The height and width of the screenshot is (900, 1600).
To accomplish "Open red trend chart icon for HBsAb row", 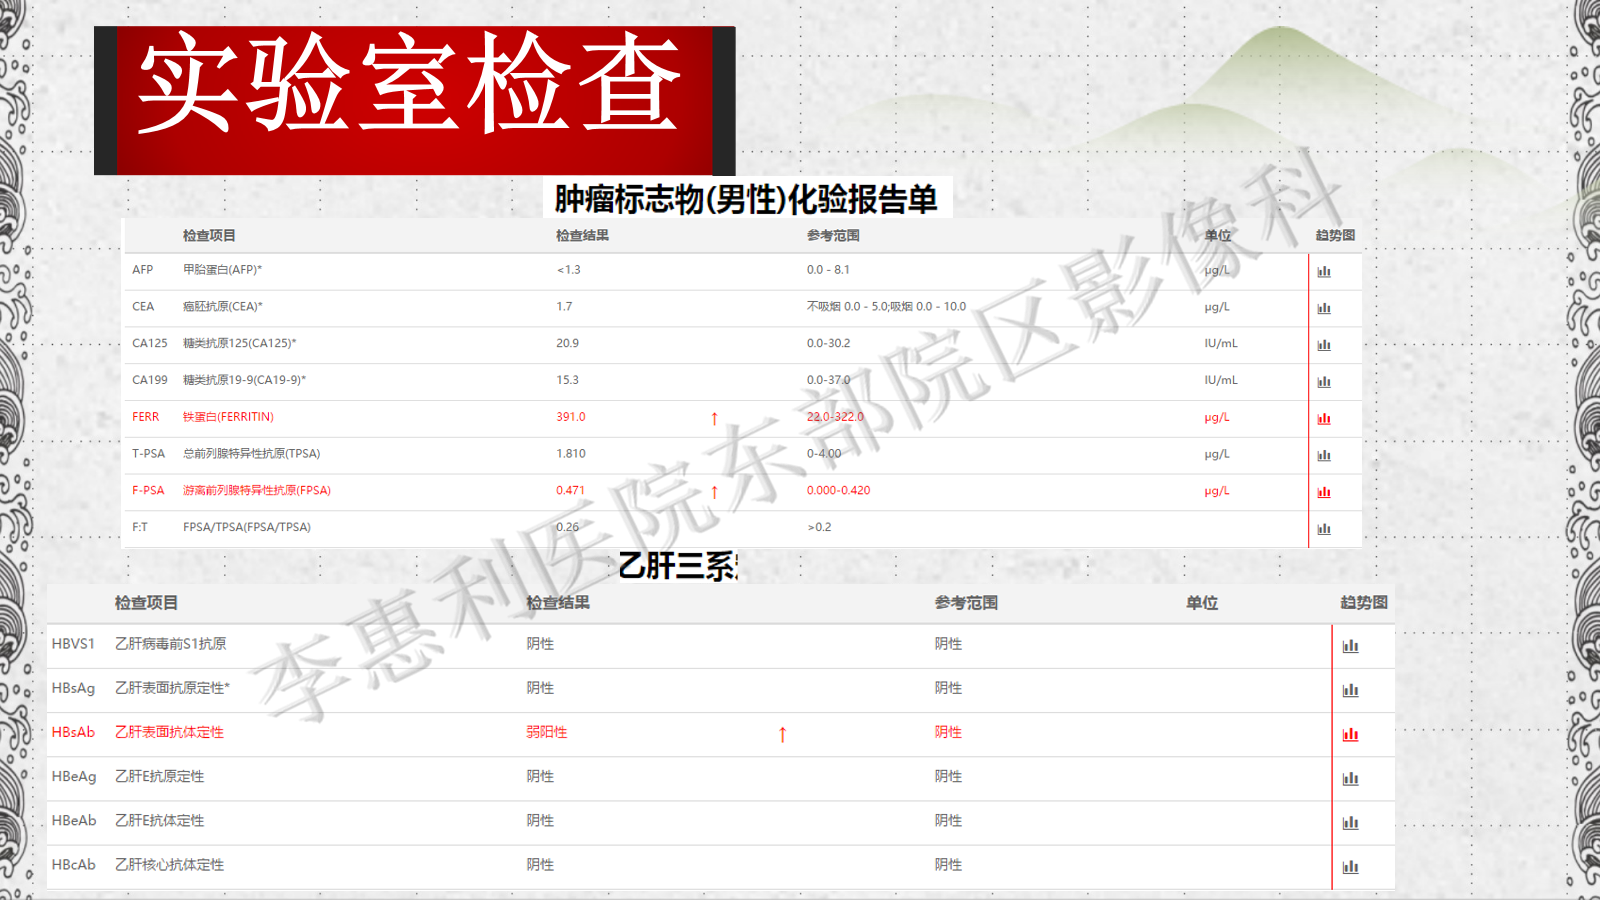I will [x=1350, y=734].
